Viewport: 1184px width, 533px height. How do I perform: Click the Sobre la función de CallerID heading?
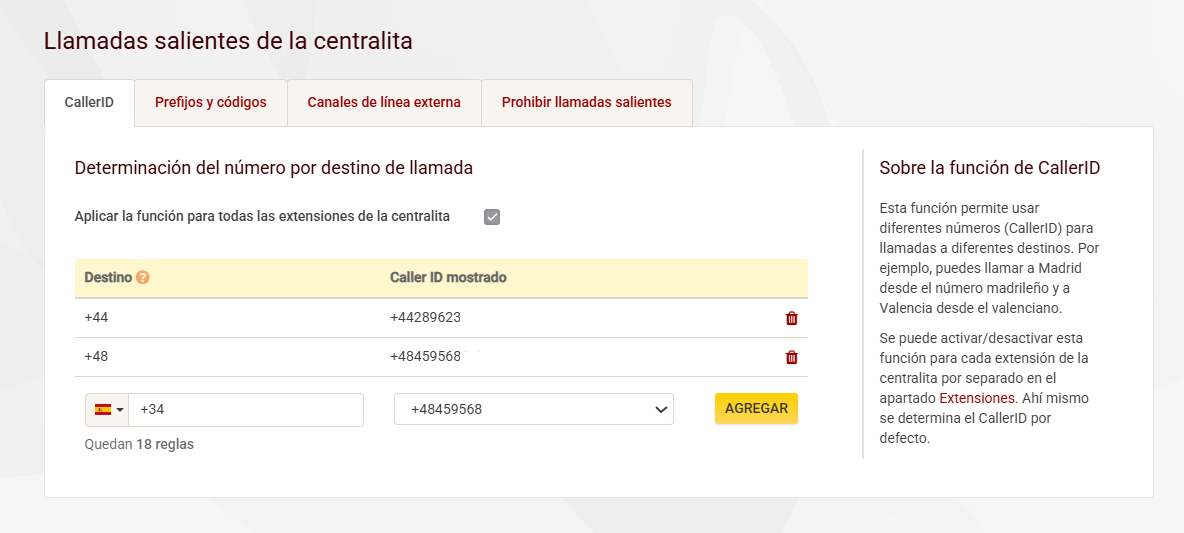pyautogui.click(x=990, y=168)
